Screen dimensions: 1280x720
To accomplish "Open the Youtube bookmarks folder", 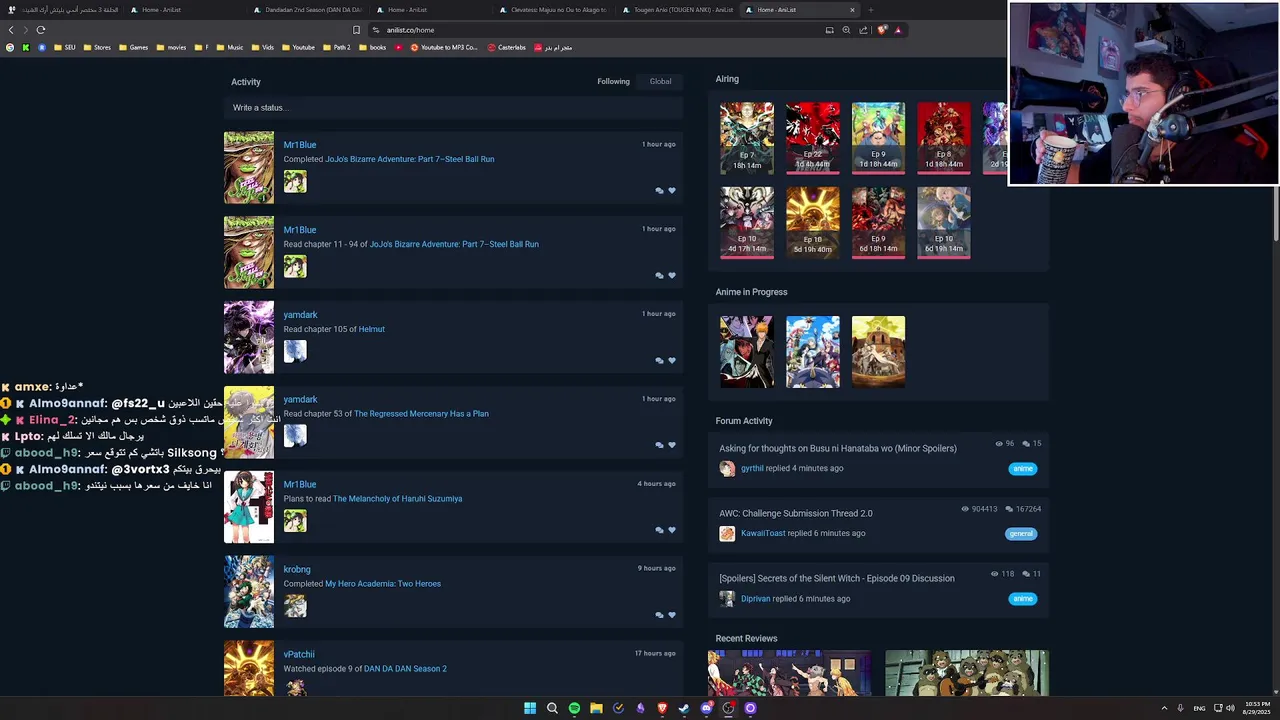I will coord(298,47).
